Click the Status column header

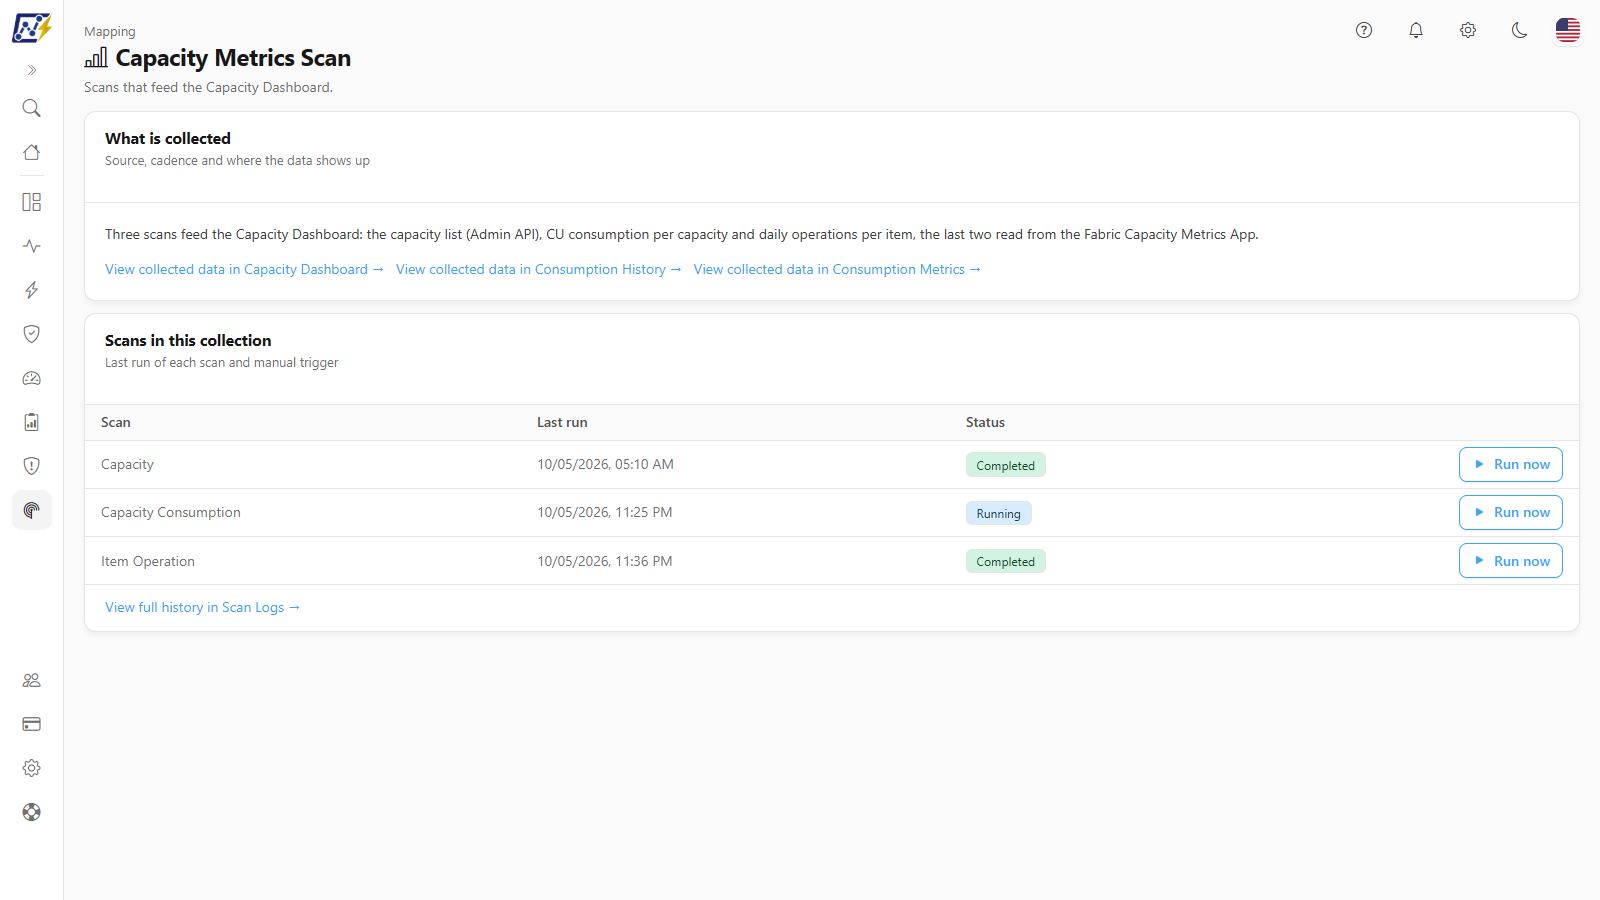985,422
